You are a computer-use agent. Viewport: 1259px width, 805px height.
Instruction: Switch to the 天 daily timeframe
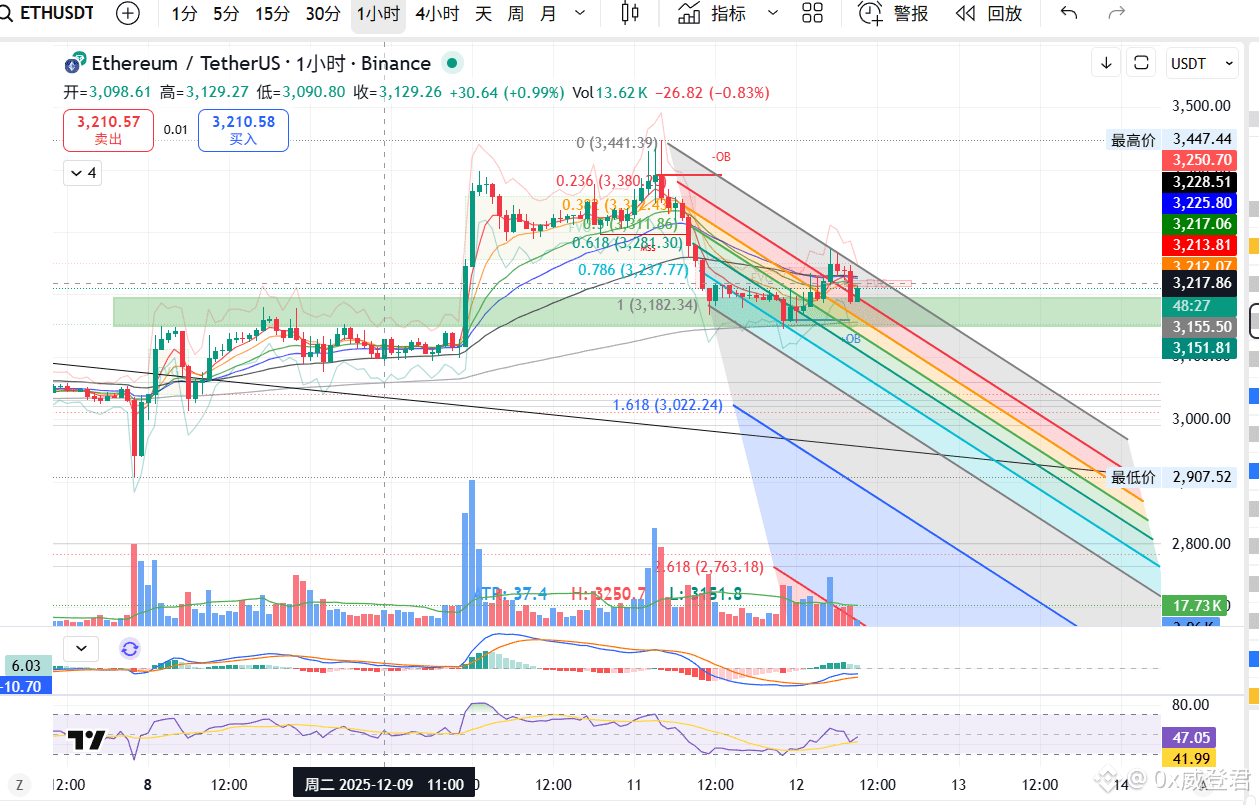483,13
